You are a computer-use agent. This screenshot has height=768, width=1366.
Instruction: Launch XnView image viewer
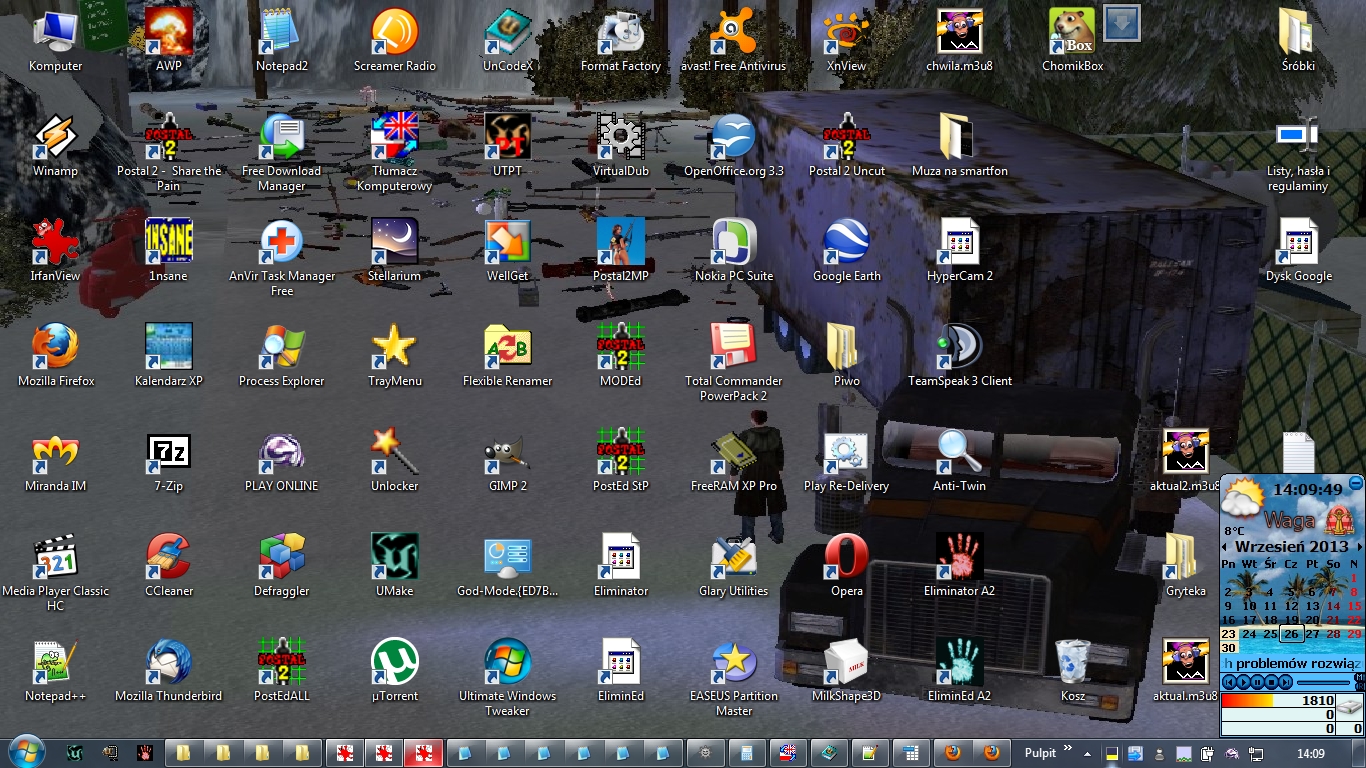[x=846, y=40]
